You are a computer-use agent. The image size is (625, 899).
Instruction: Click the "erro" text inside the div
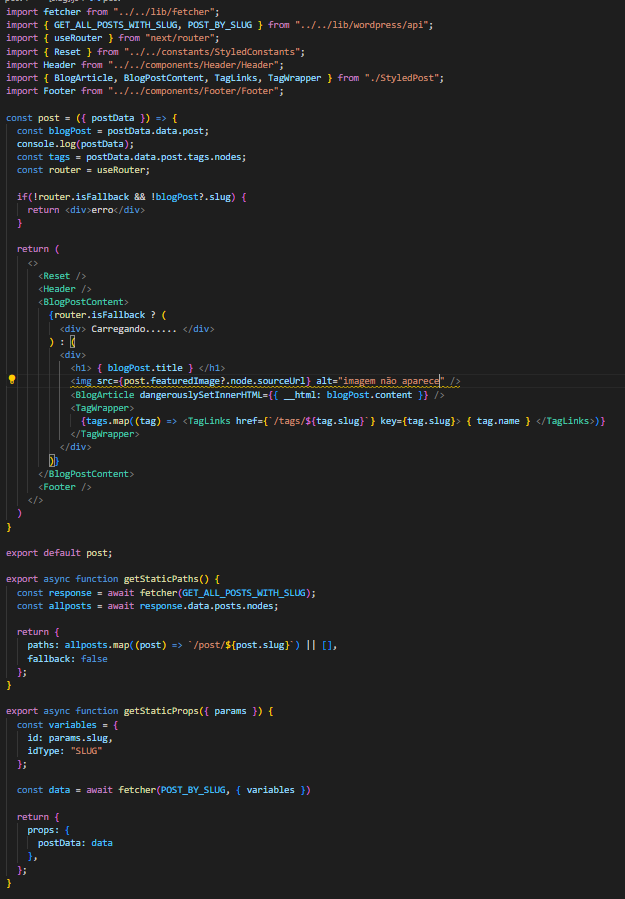[x=102, y=210]
